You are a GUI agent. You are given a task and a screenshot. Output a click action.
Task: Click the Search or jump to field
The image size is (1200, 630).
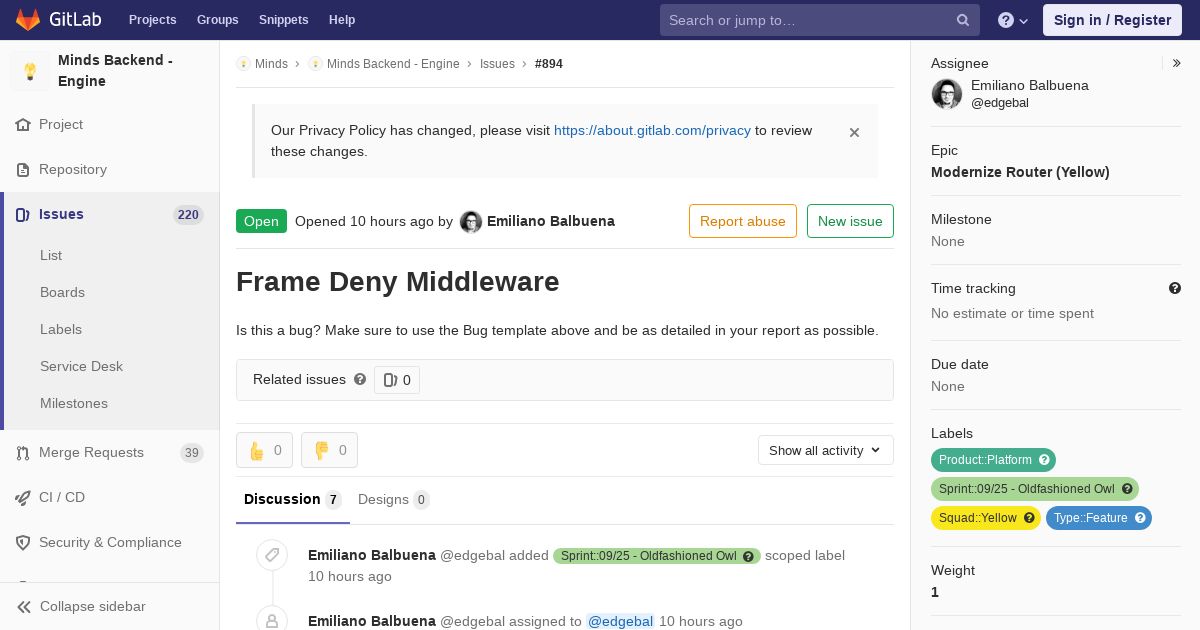[x=820, y=20]
